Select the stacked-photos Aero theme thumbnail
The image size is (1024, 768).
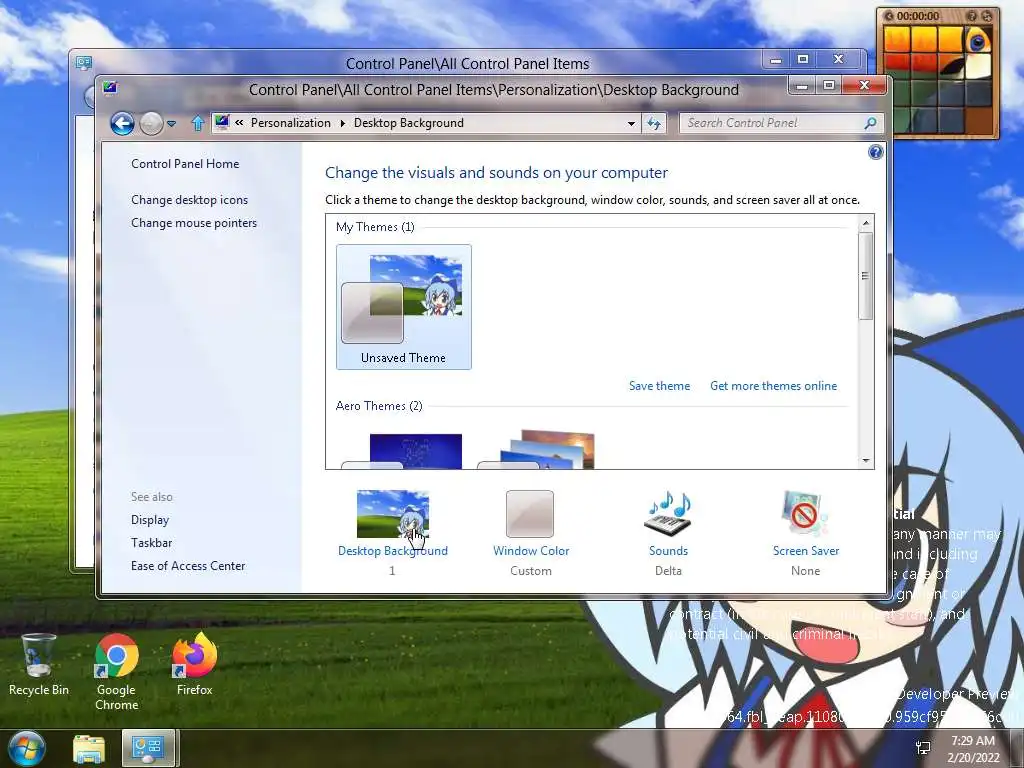[537, 449]
